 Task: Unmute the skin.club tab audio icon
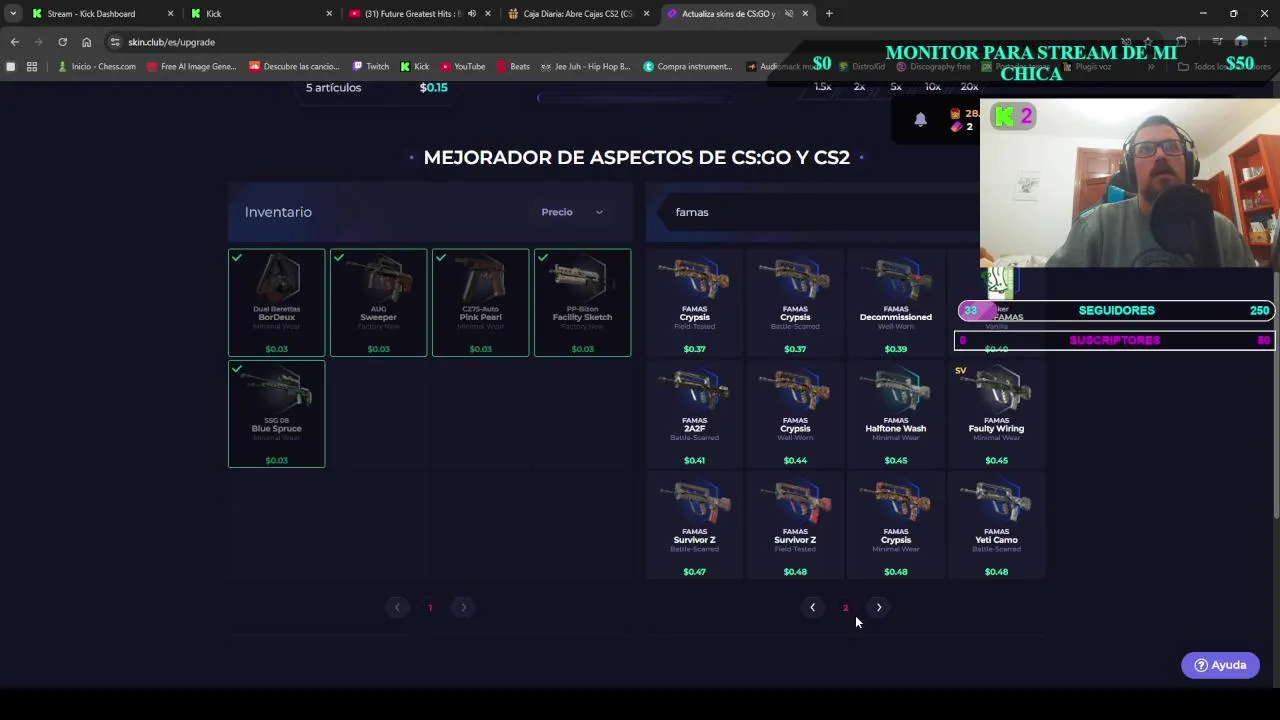[789, 14]
